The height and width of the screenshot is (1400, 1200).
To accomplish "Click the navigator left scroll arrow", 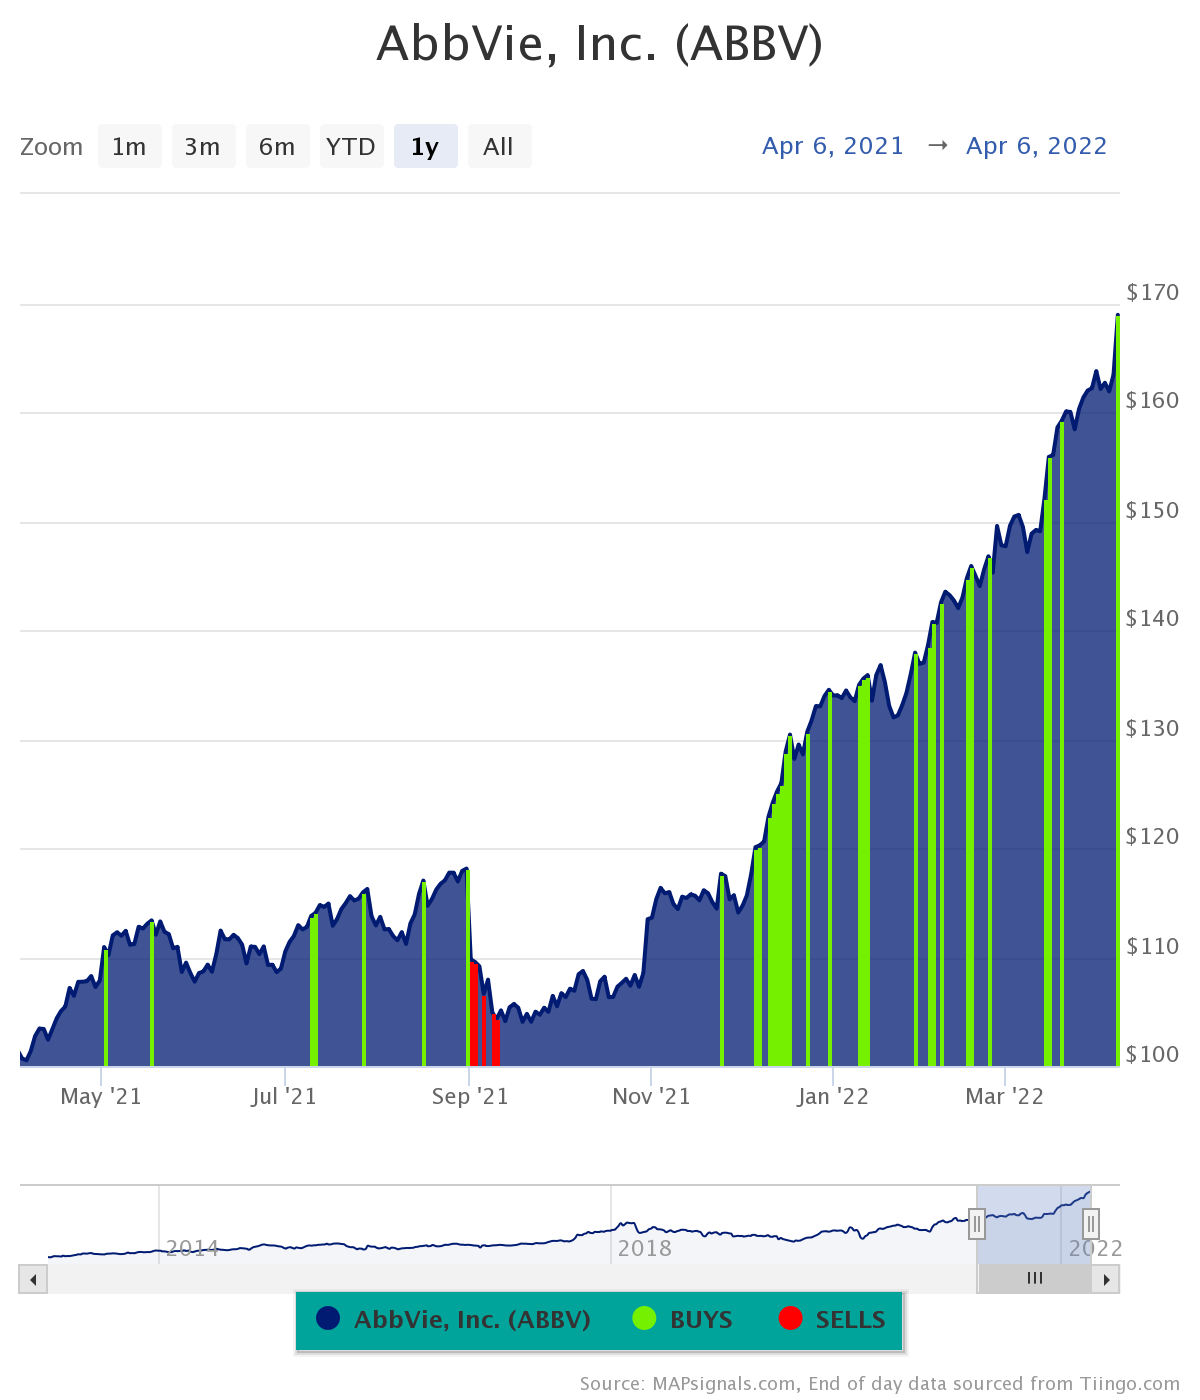I will [x=33, y=1279].
